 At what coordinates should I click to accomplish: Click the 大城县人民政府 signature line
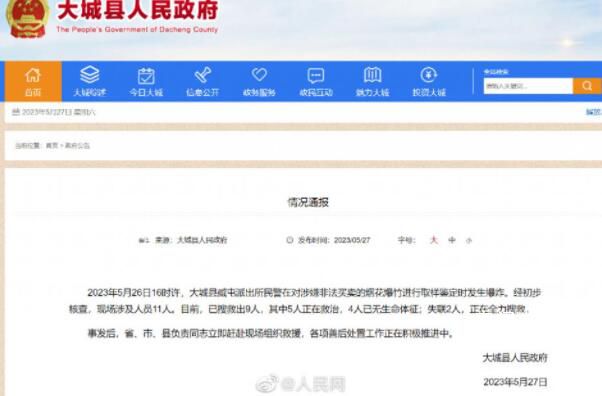514,358
